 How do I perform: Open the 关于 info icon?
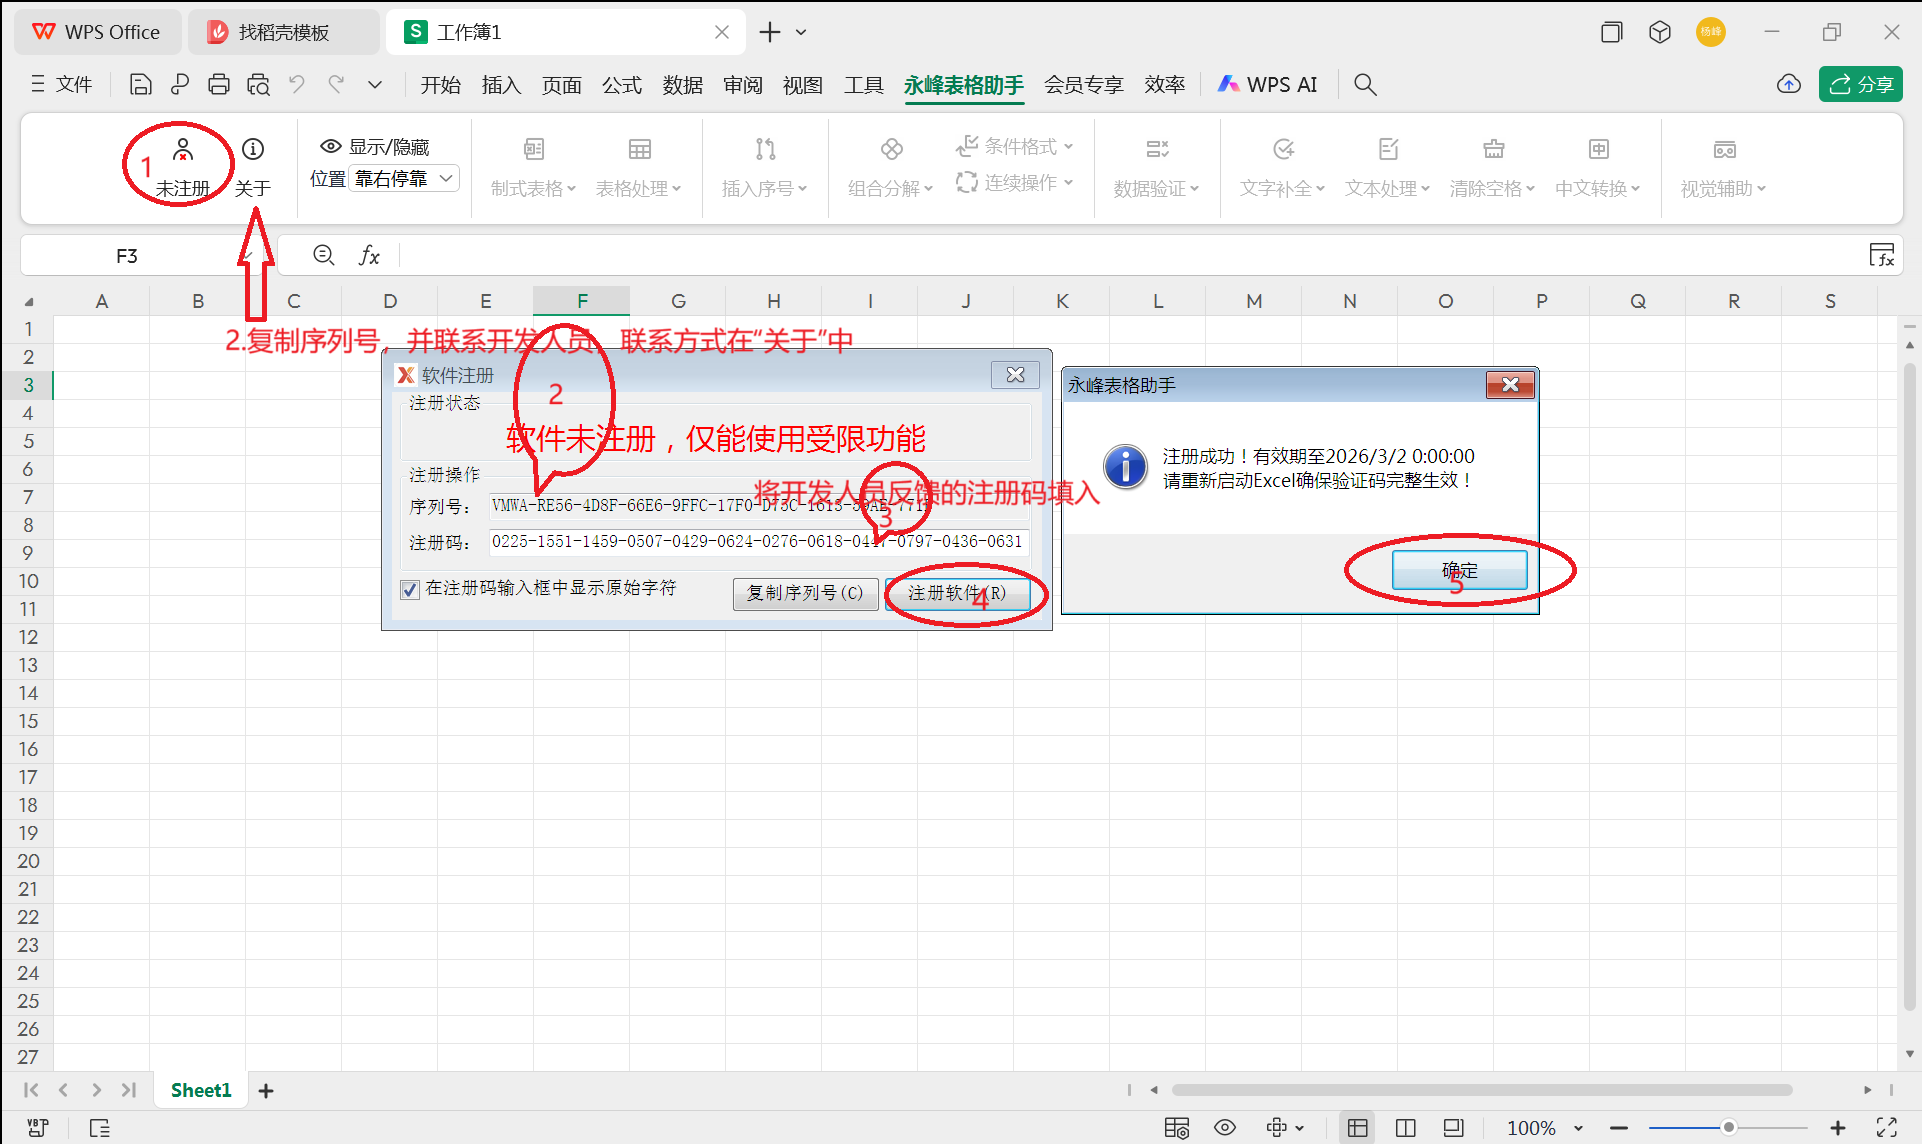coord(253,150)
